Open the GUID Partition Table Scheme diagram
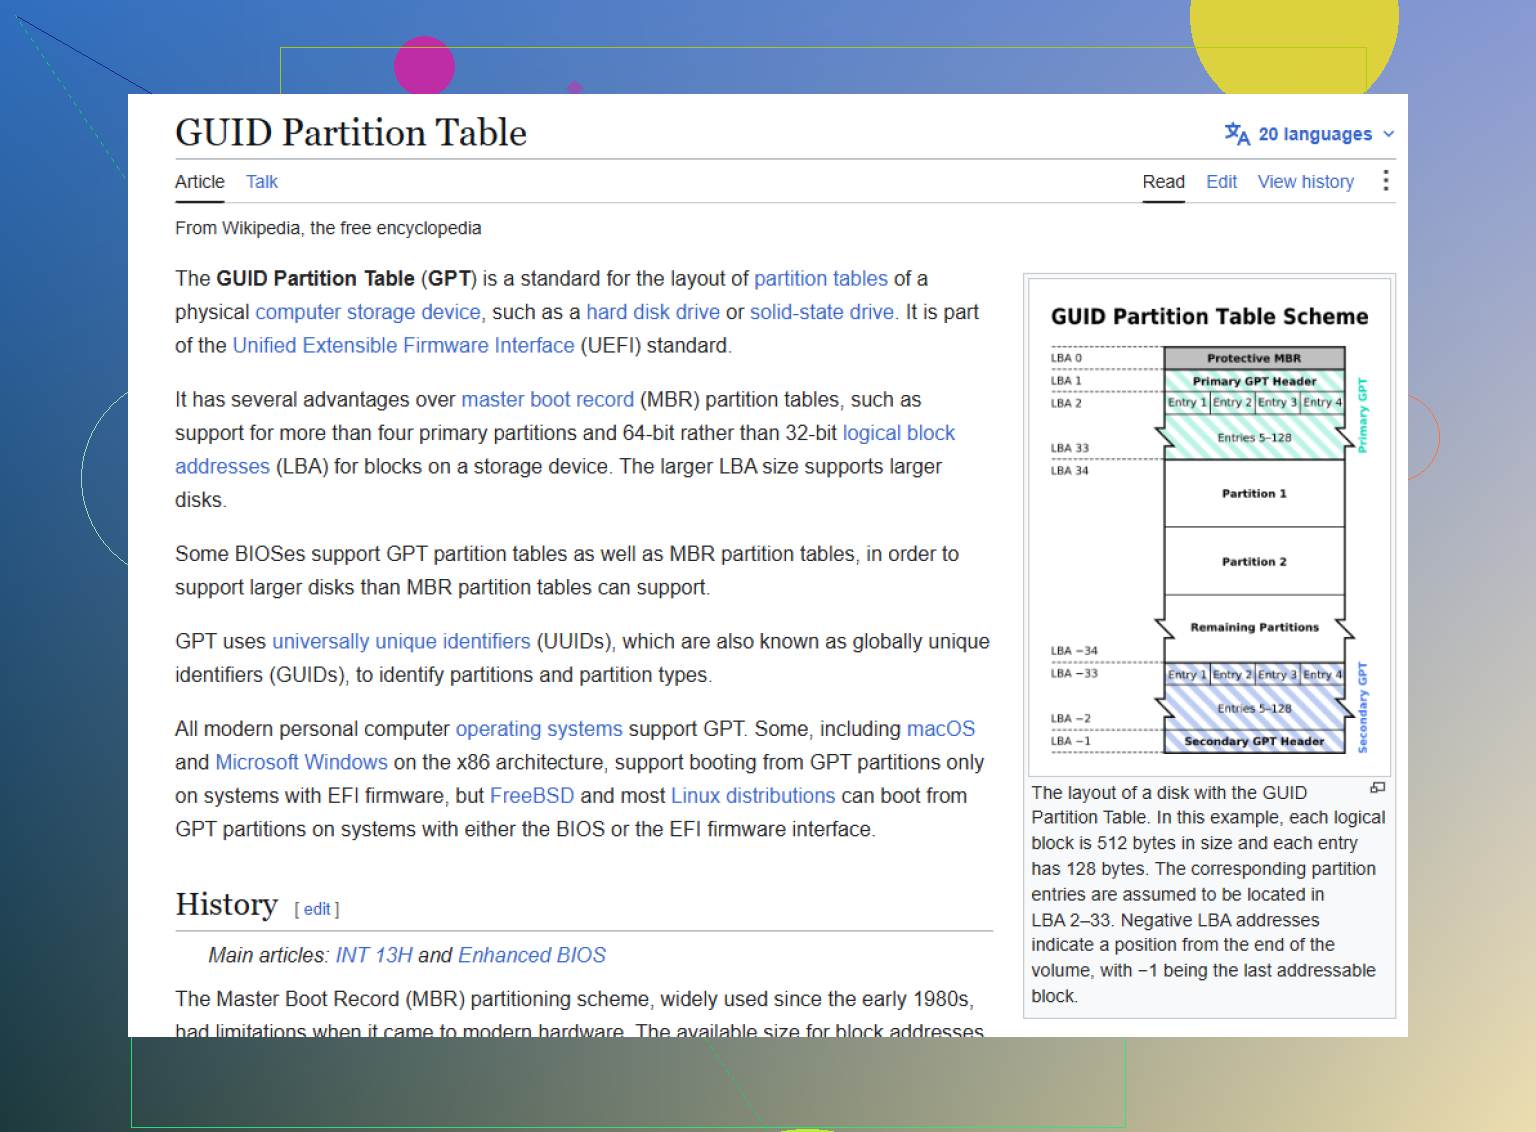This screenshot has width=1536, height=1132. pyautogui.click(x=1209, y=528)
